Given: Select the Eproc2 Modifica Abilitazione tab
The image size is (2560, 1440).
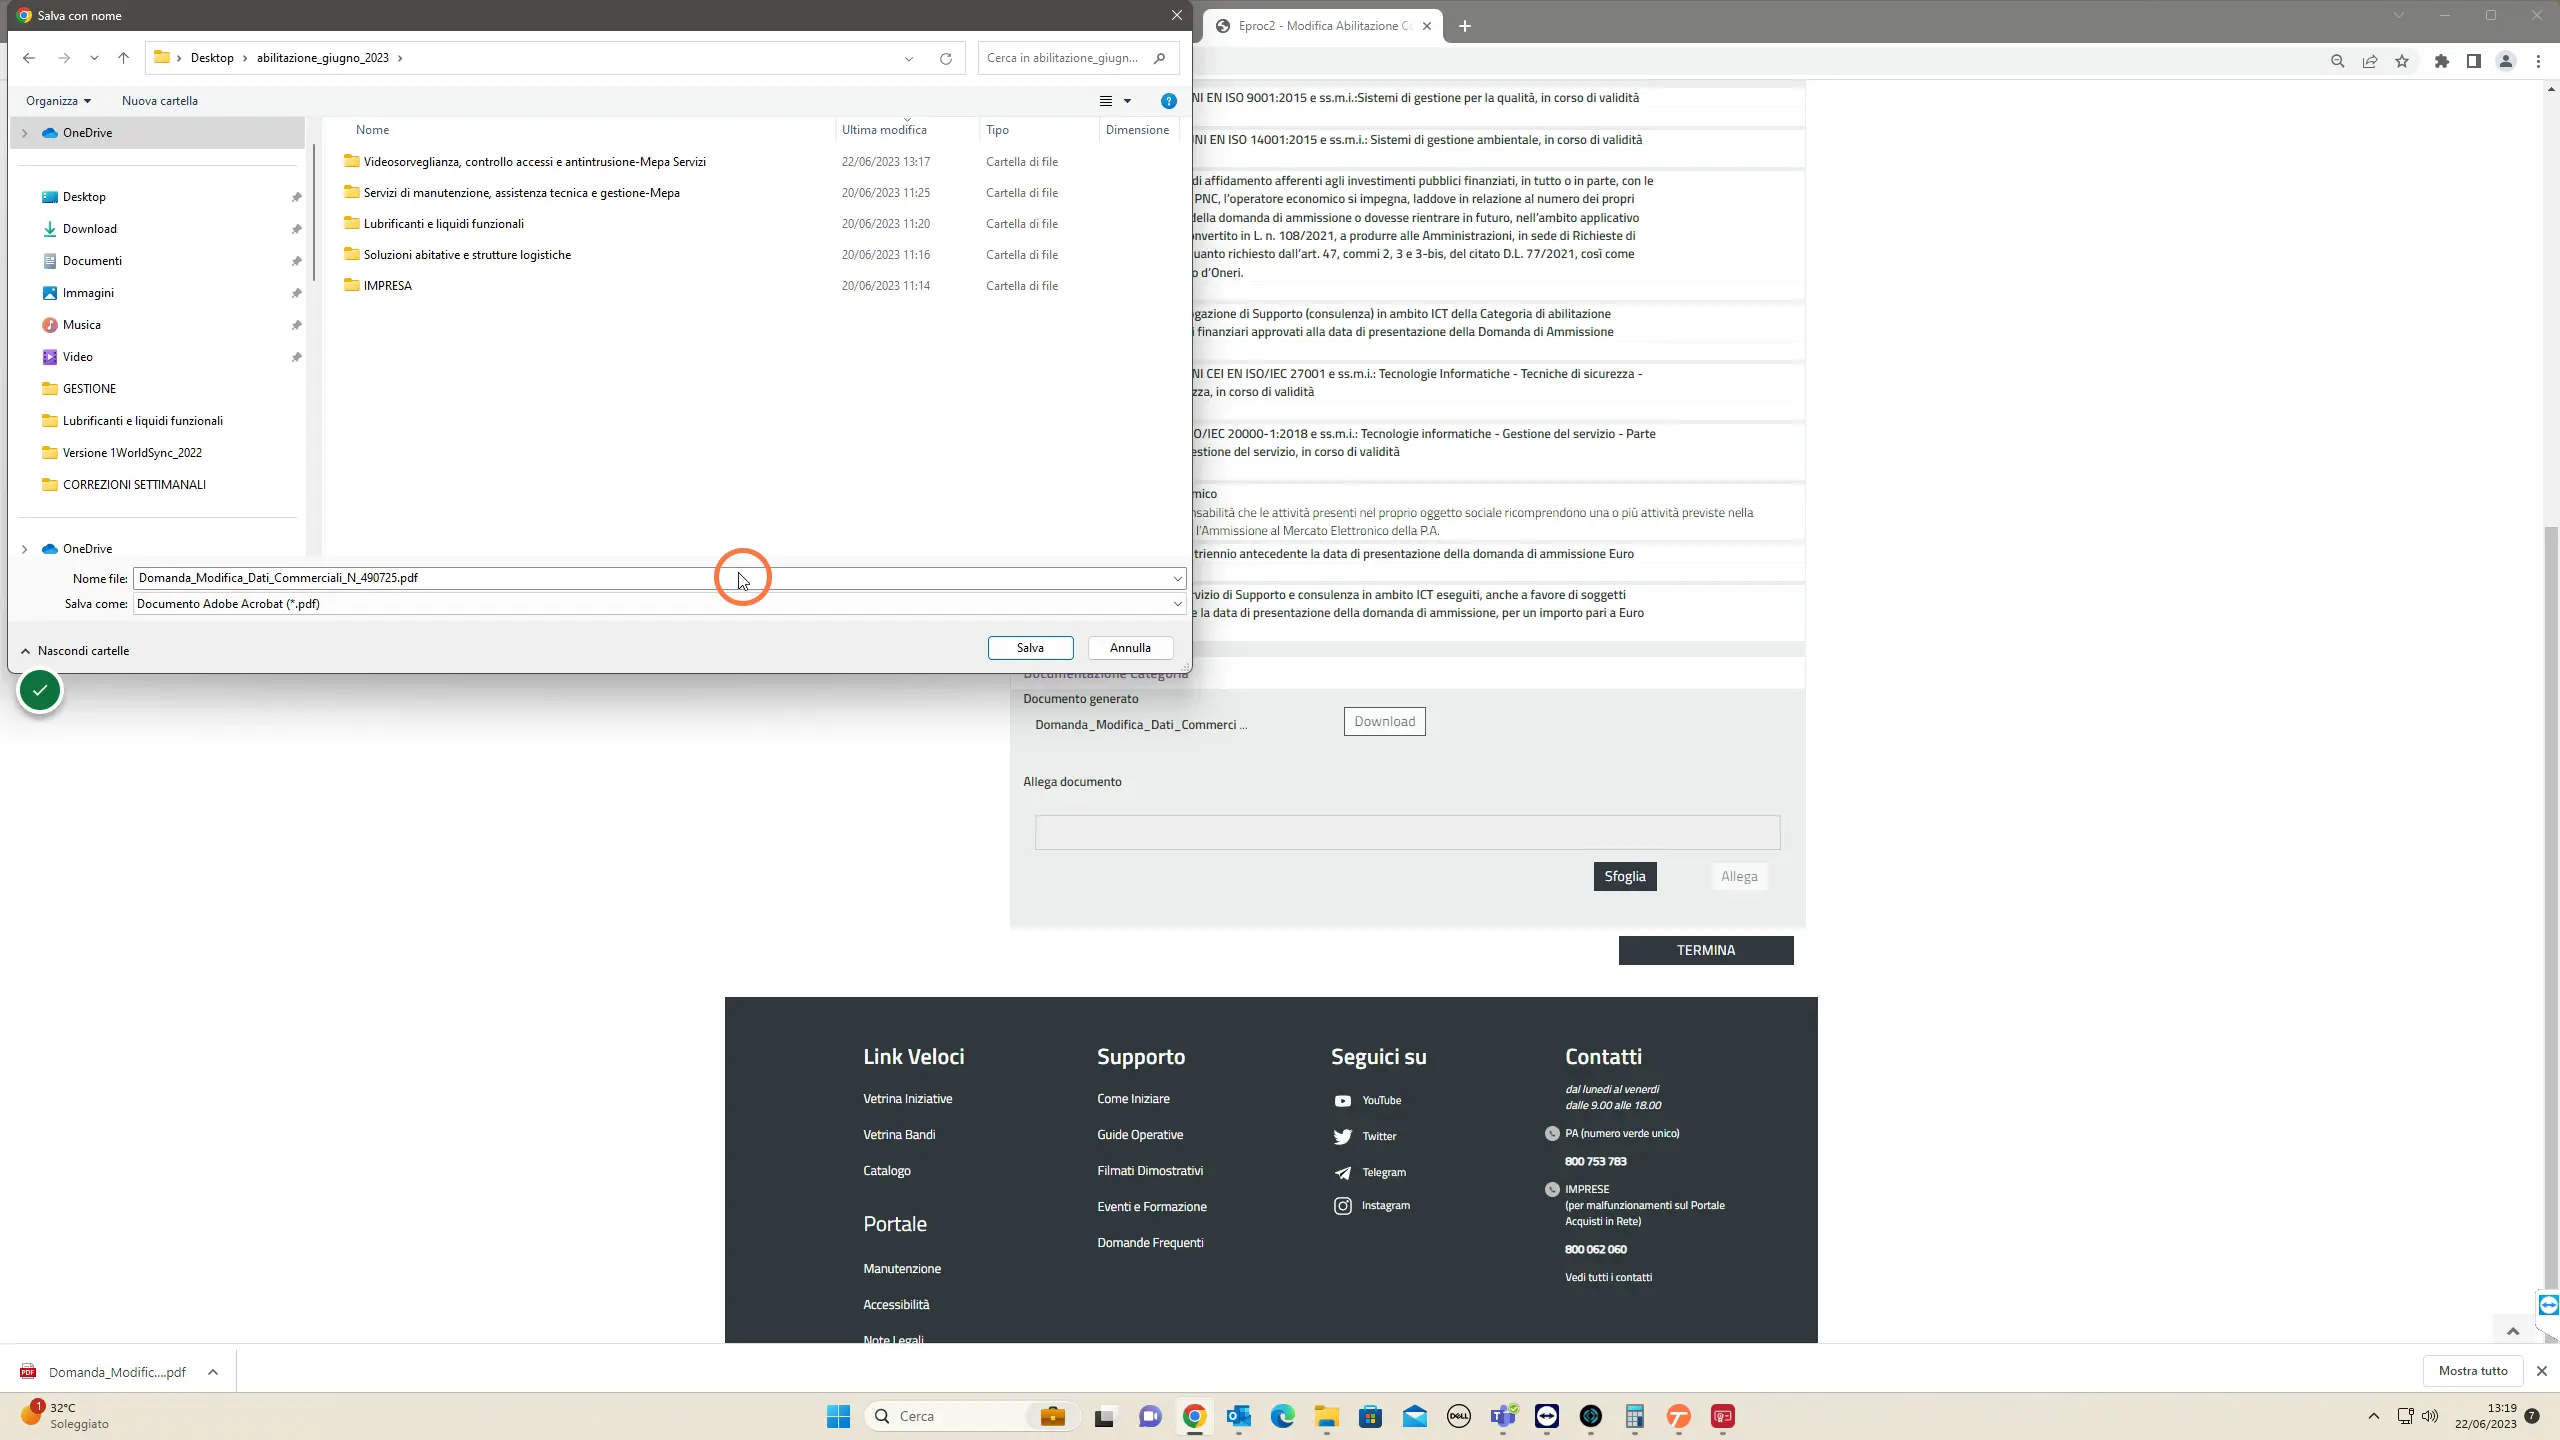Looking at the screenshot, I should click(x=1322, y=26).
